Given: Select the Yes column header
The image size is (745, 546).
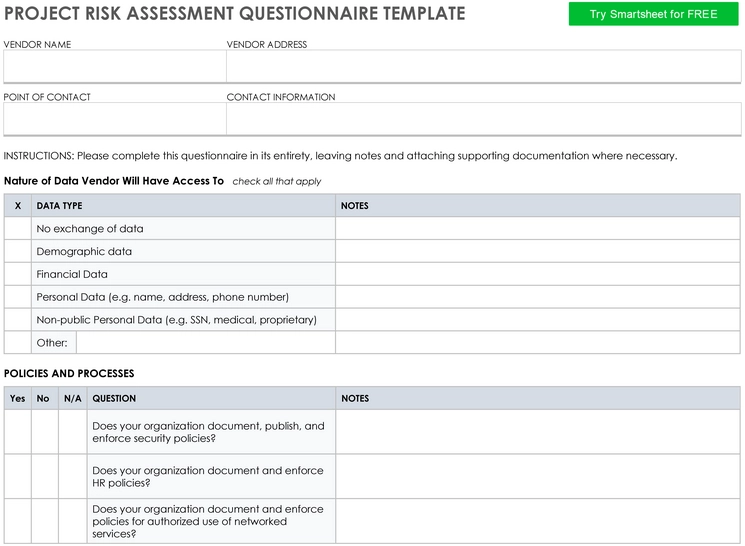Looking at the screenshot, I should tap(18, 399).
